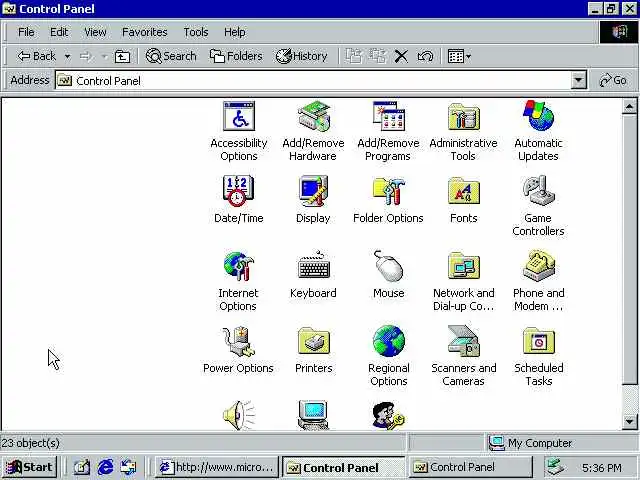640x480 pixels.
Task: Open Network and Dial-up Connections
Action: point(463,281)
